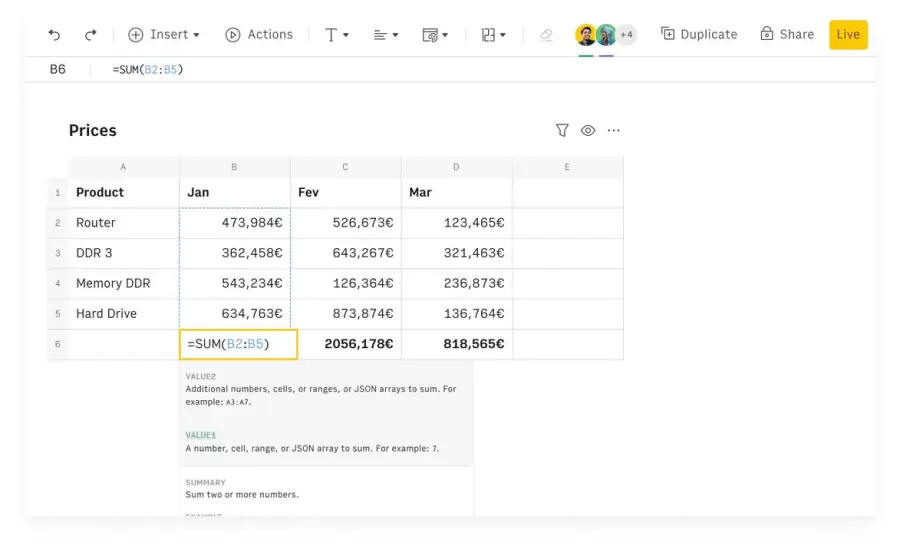This screenshot has width=900, height=553.
Task: Click the VALUE2 parameter hint
Action: (x=200, y=377)
